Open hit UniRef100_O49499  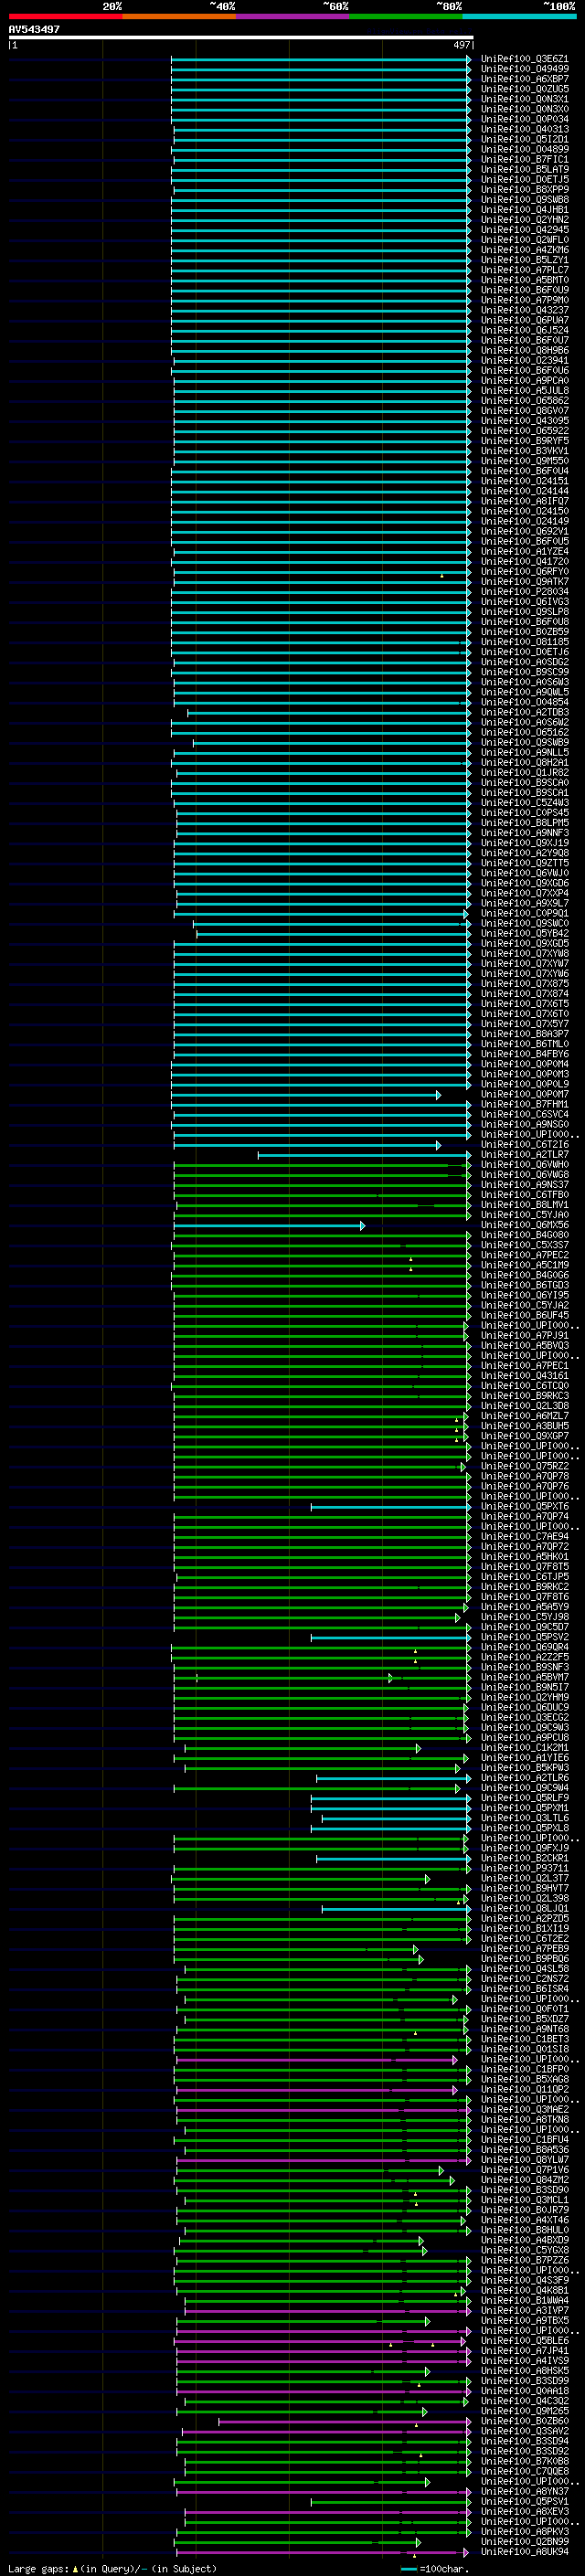pyautogui.click(x=524, y=69)
